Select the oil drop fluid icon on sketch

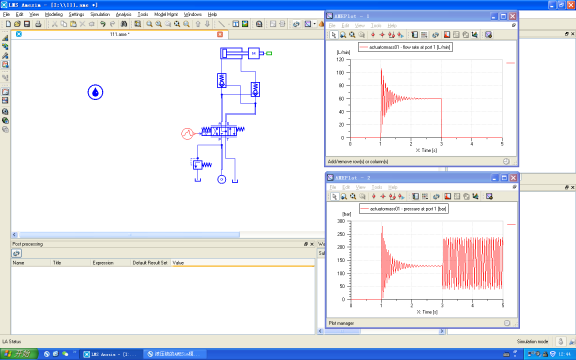(95, 92)
